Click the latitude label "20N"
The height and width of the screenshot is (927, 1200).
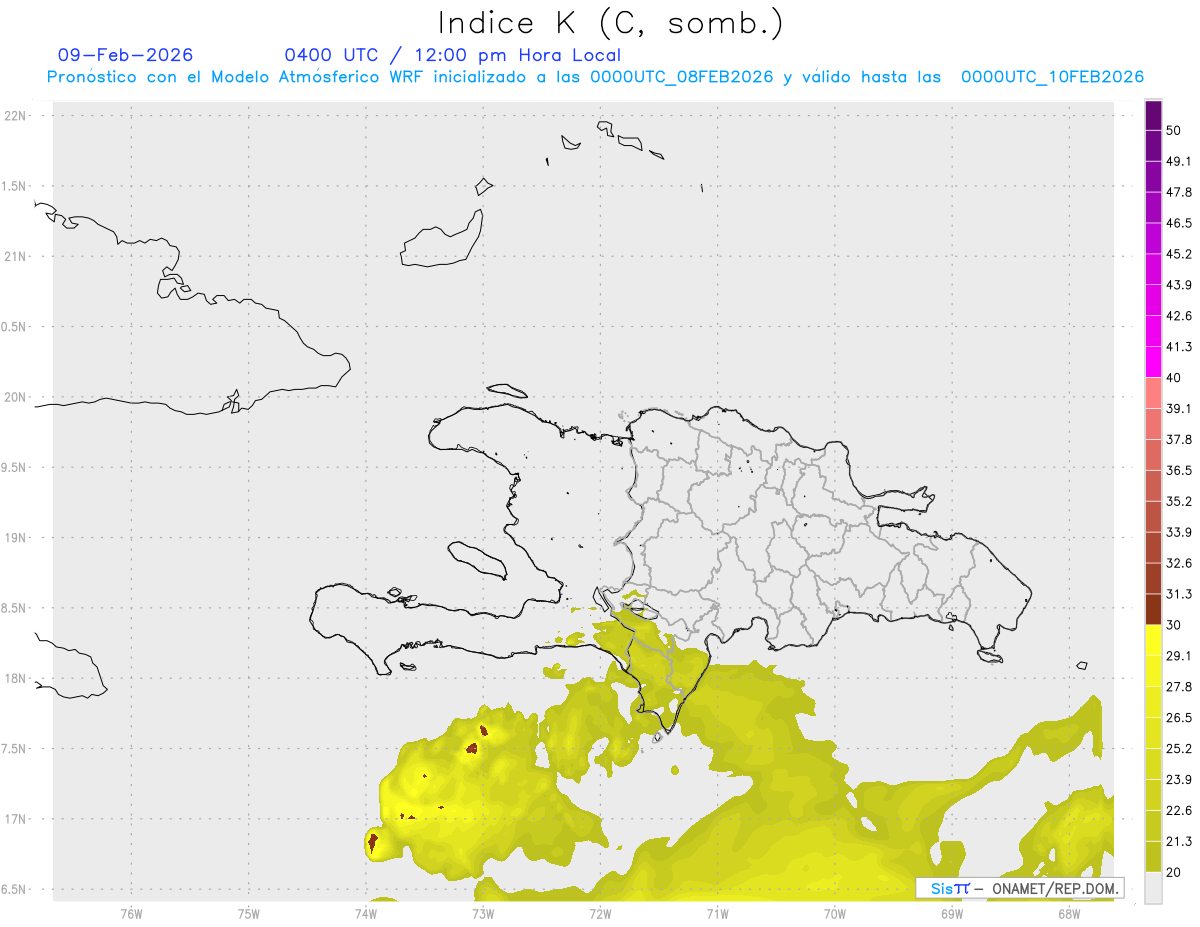tap(15, 397)
